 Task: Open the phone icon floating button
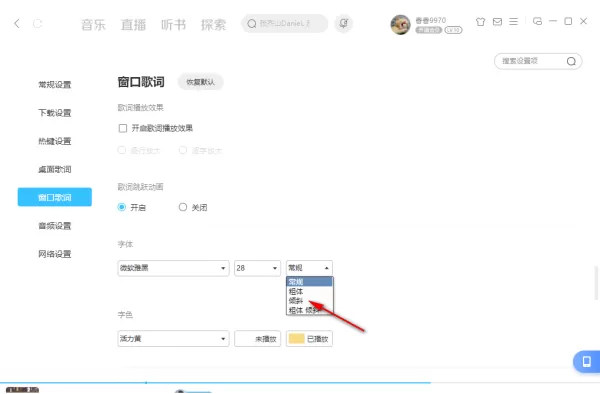[586, 361]
